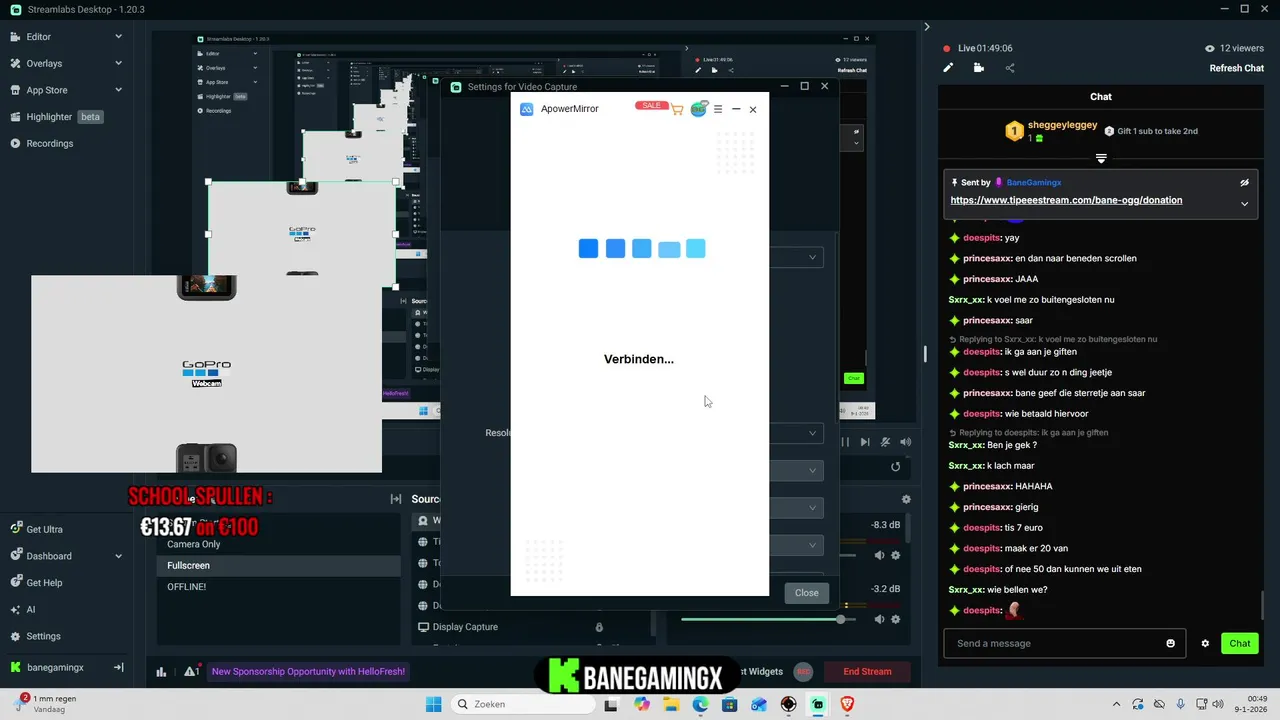Click the sources panel resize icon
Viewport: 1280px width, 720px height.
click(x=396, y=499)
